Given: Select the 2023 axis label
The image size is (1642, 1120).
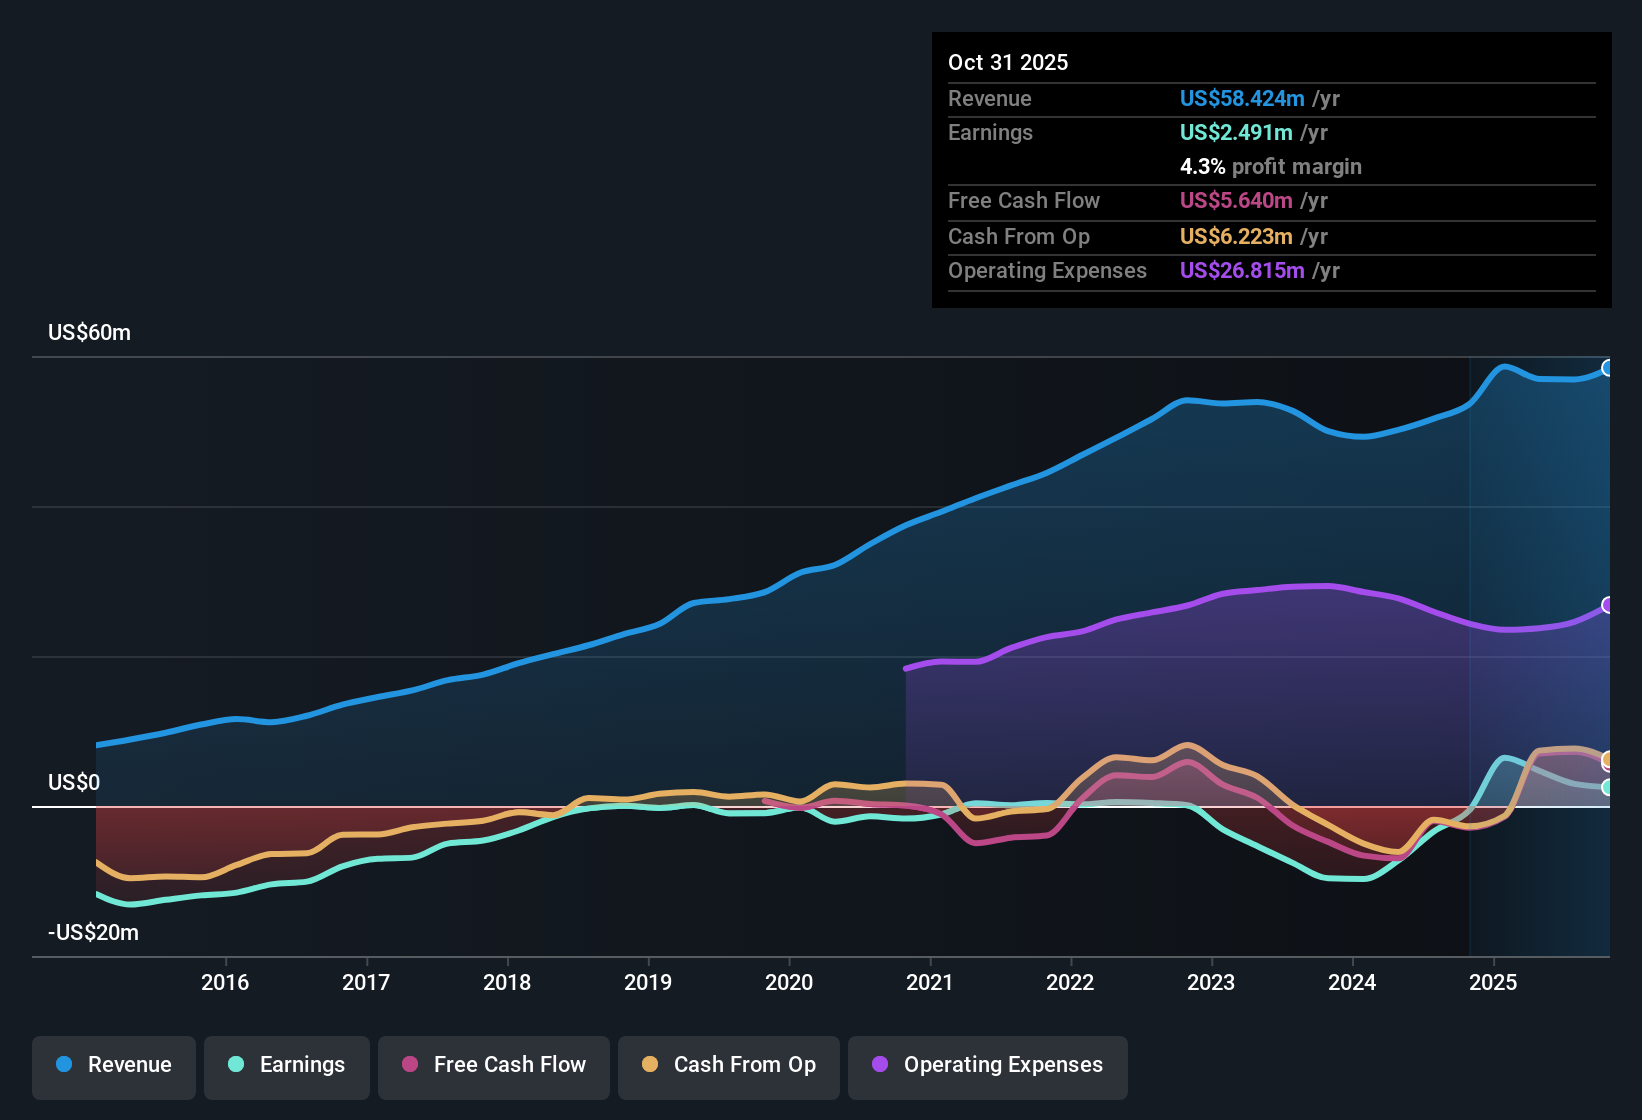Looking at the screenshot, I should (1212, 983).
